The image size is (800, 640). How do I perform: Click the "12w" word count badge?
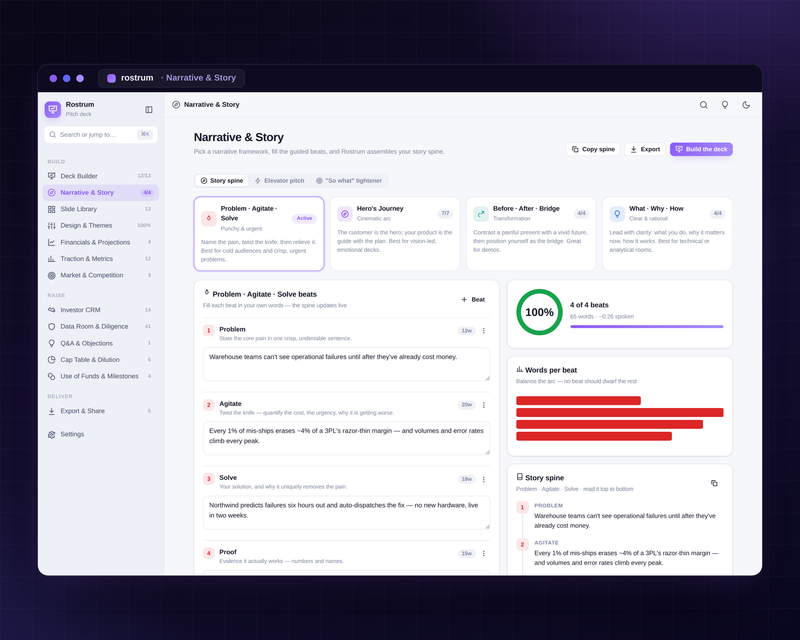click(466, 331)
